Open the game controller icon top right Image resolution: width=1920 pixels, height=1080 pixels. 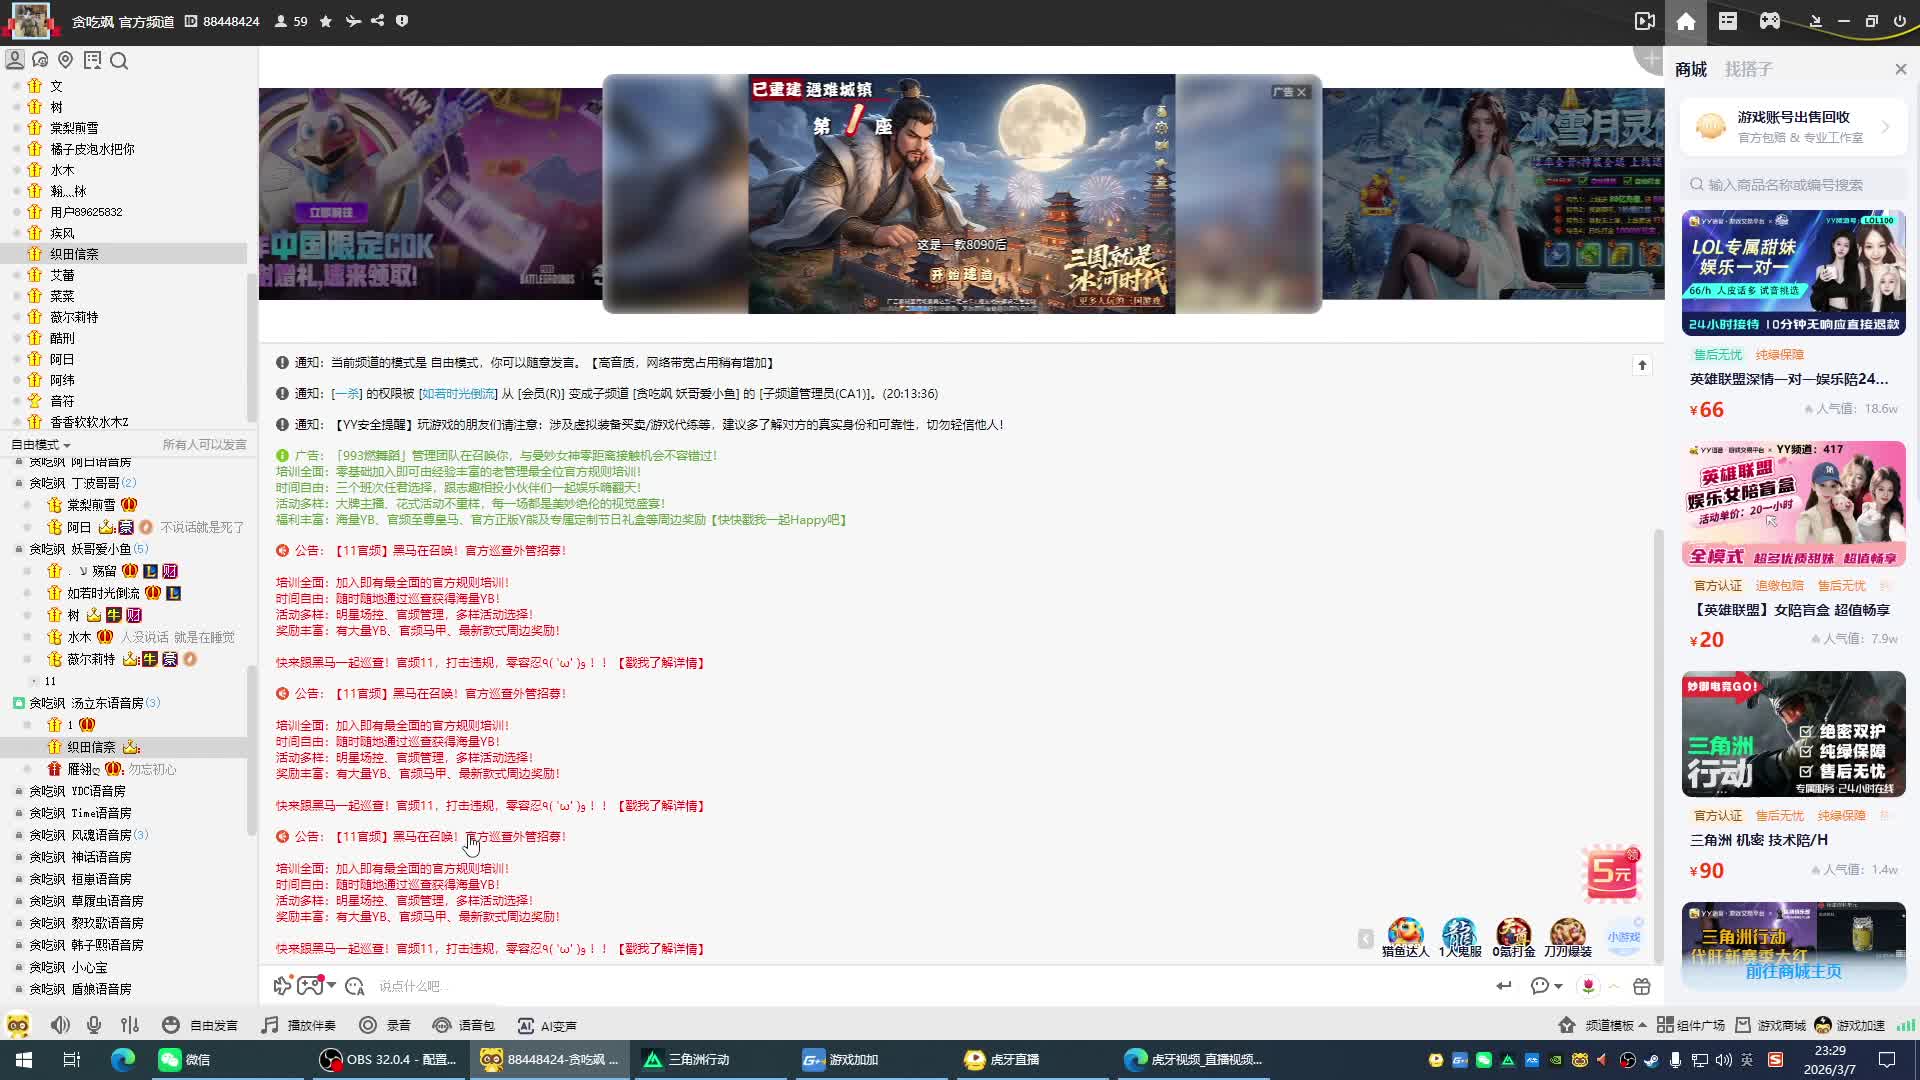click(1770, 21)
